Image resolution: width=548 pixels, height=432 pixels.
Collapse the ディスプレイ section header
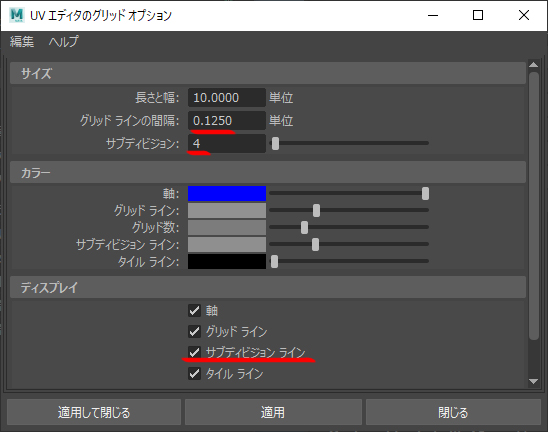[x=268, y=287]
